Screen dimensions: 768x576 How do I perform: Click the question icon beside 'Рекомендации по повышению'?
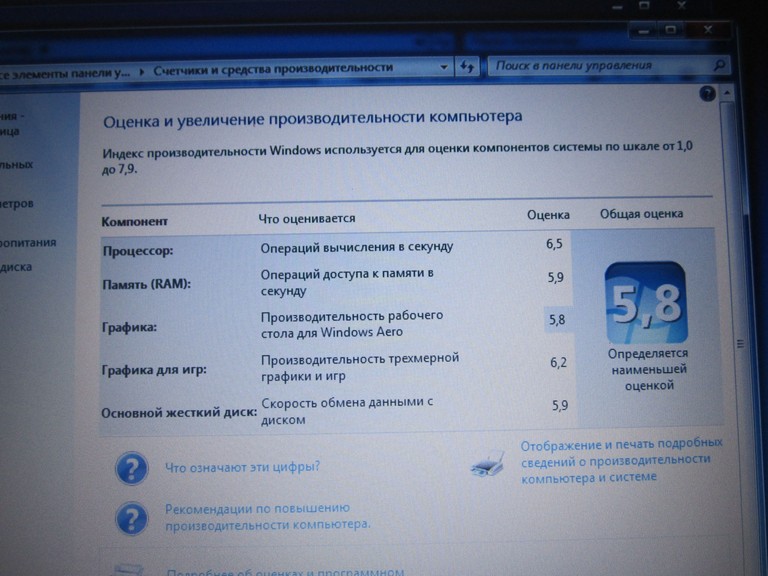(x=131, y=518)
